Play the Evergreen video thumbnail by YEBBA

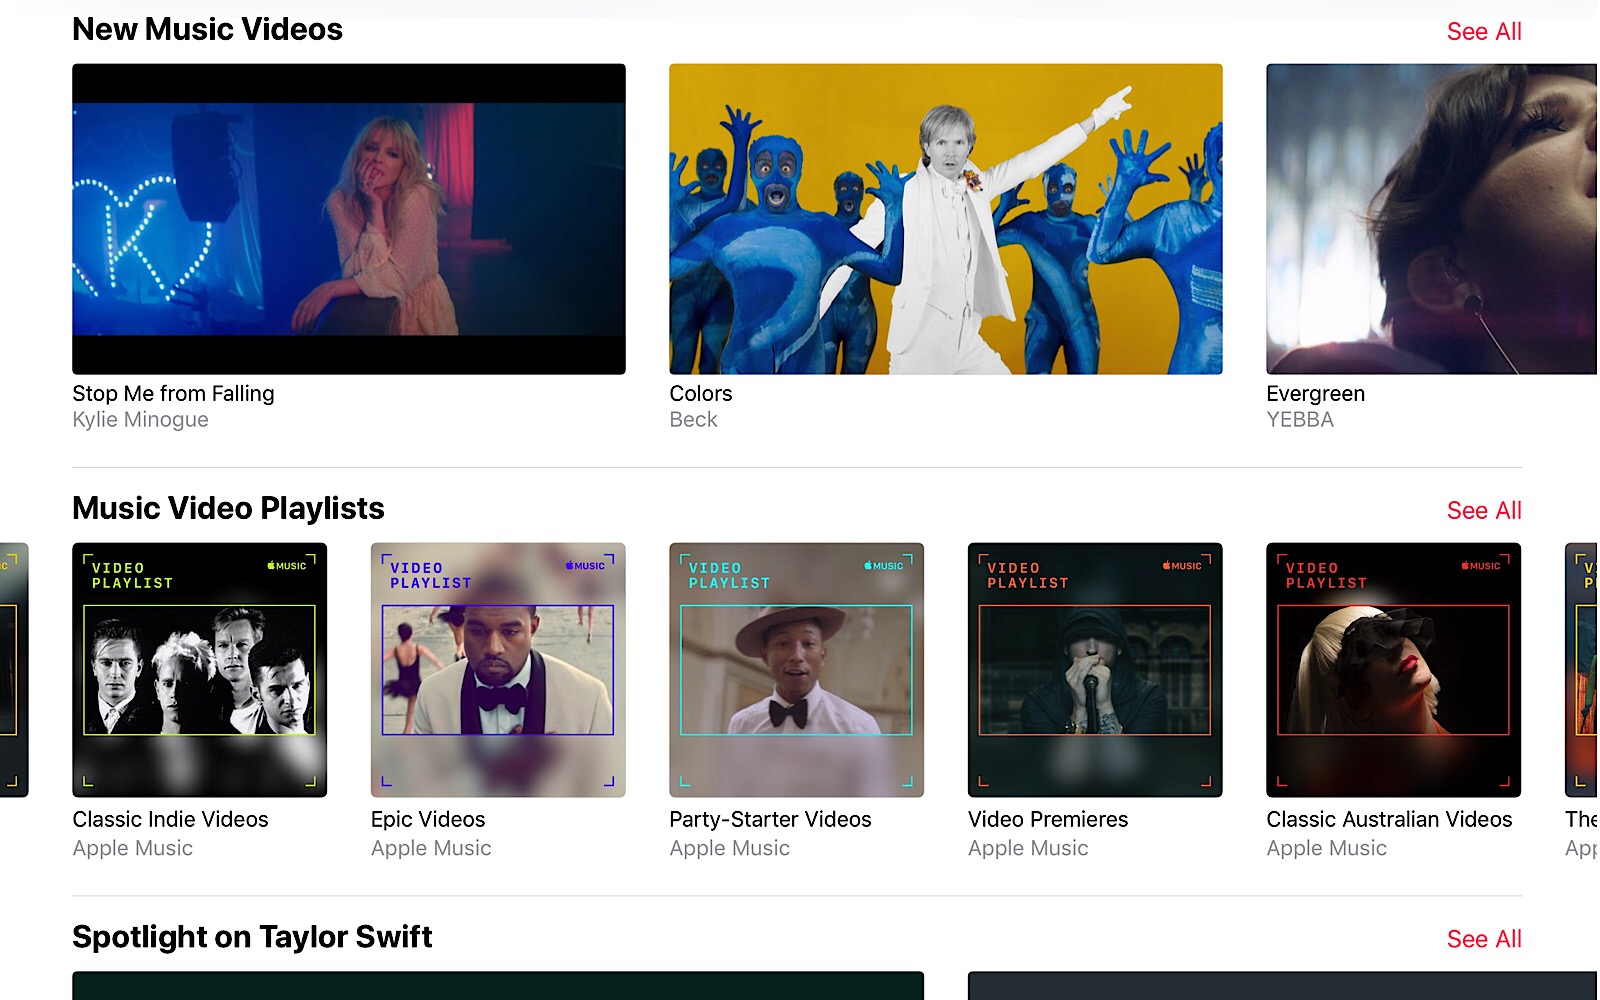click(x=1432, y=219)
